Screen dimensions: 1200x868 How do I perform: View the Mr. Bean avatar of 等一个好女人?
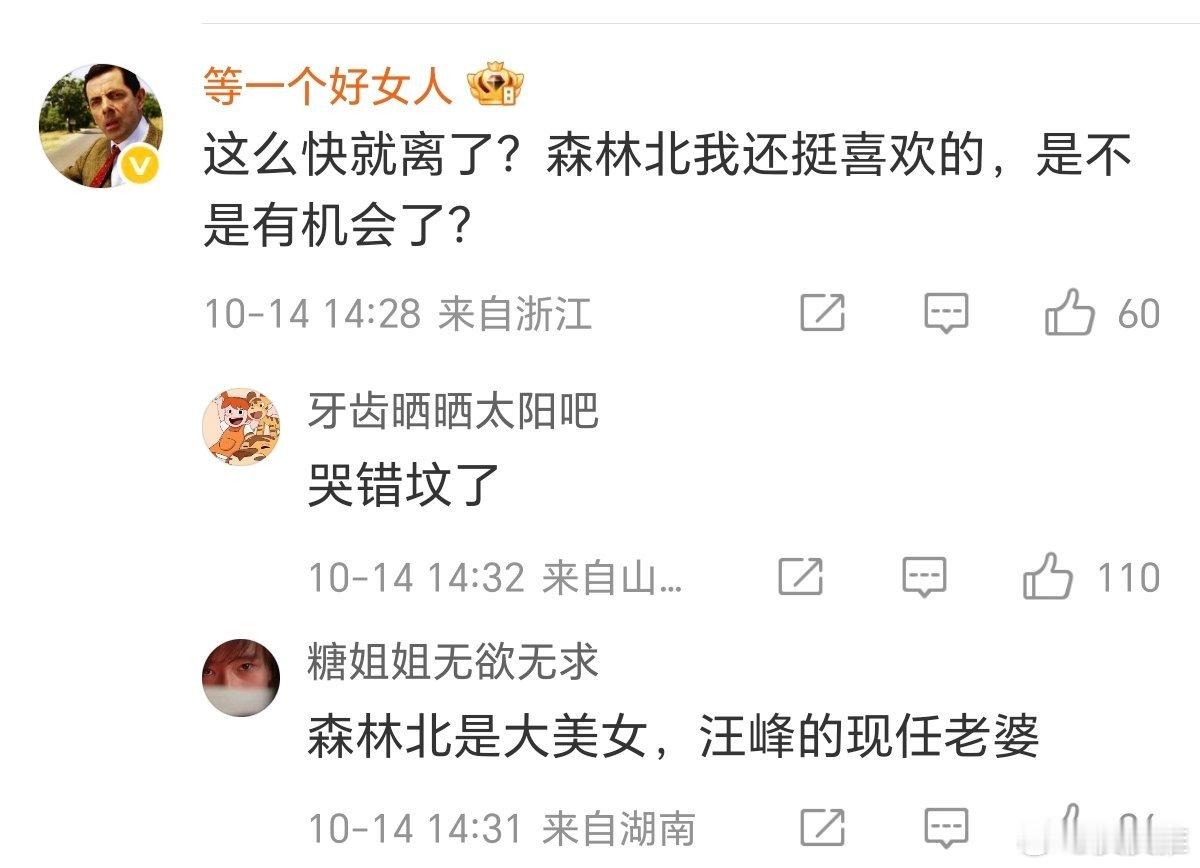(101, 125)
